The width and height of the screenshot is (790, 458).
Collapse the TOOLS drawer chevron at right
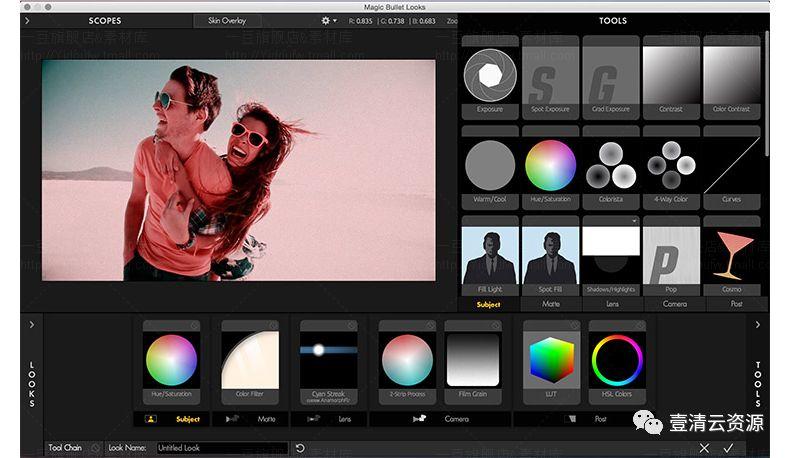pyautogui.click(x=758, y=325)
